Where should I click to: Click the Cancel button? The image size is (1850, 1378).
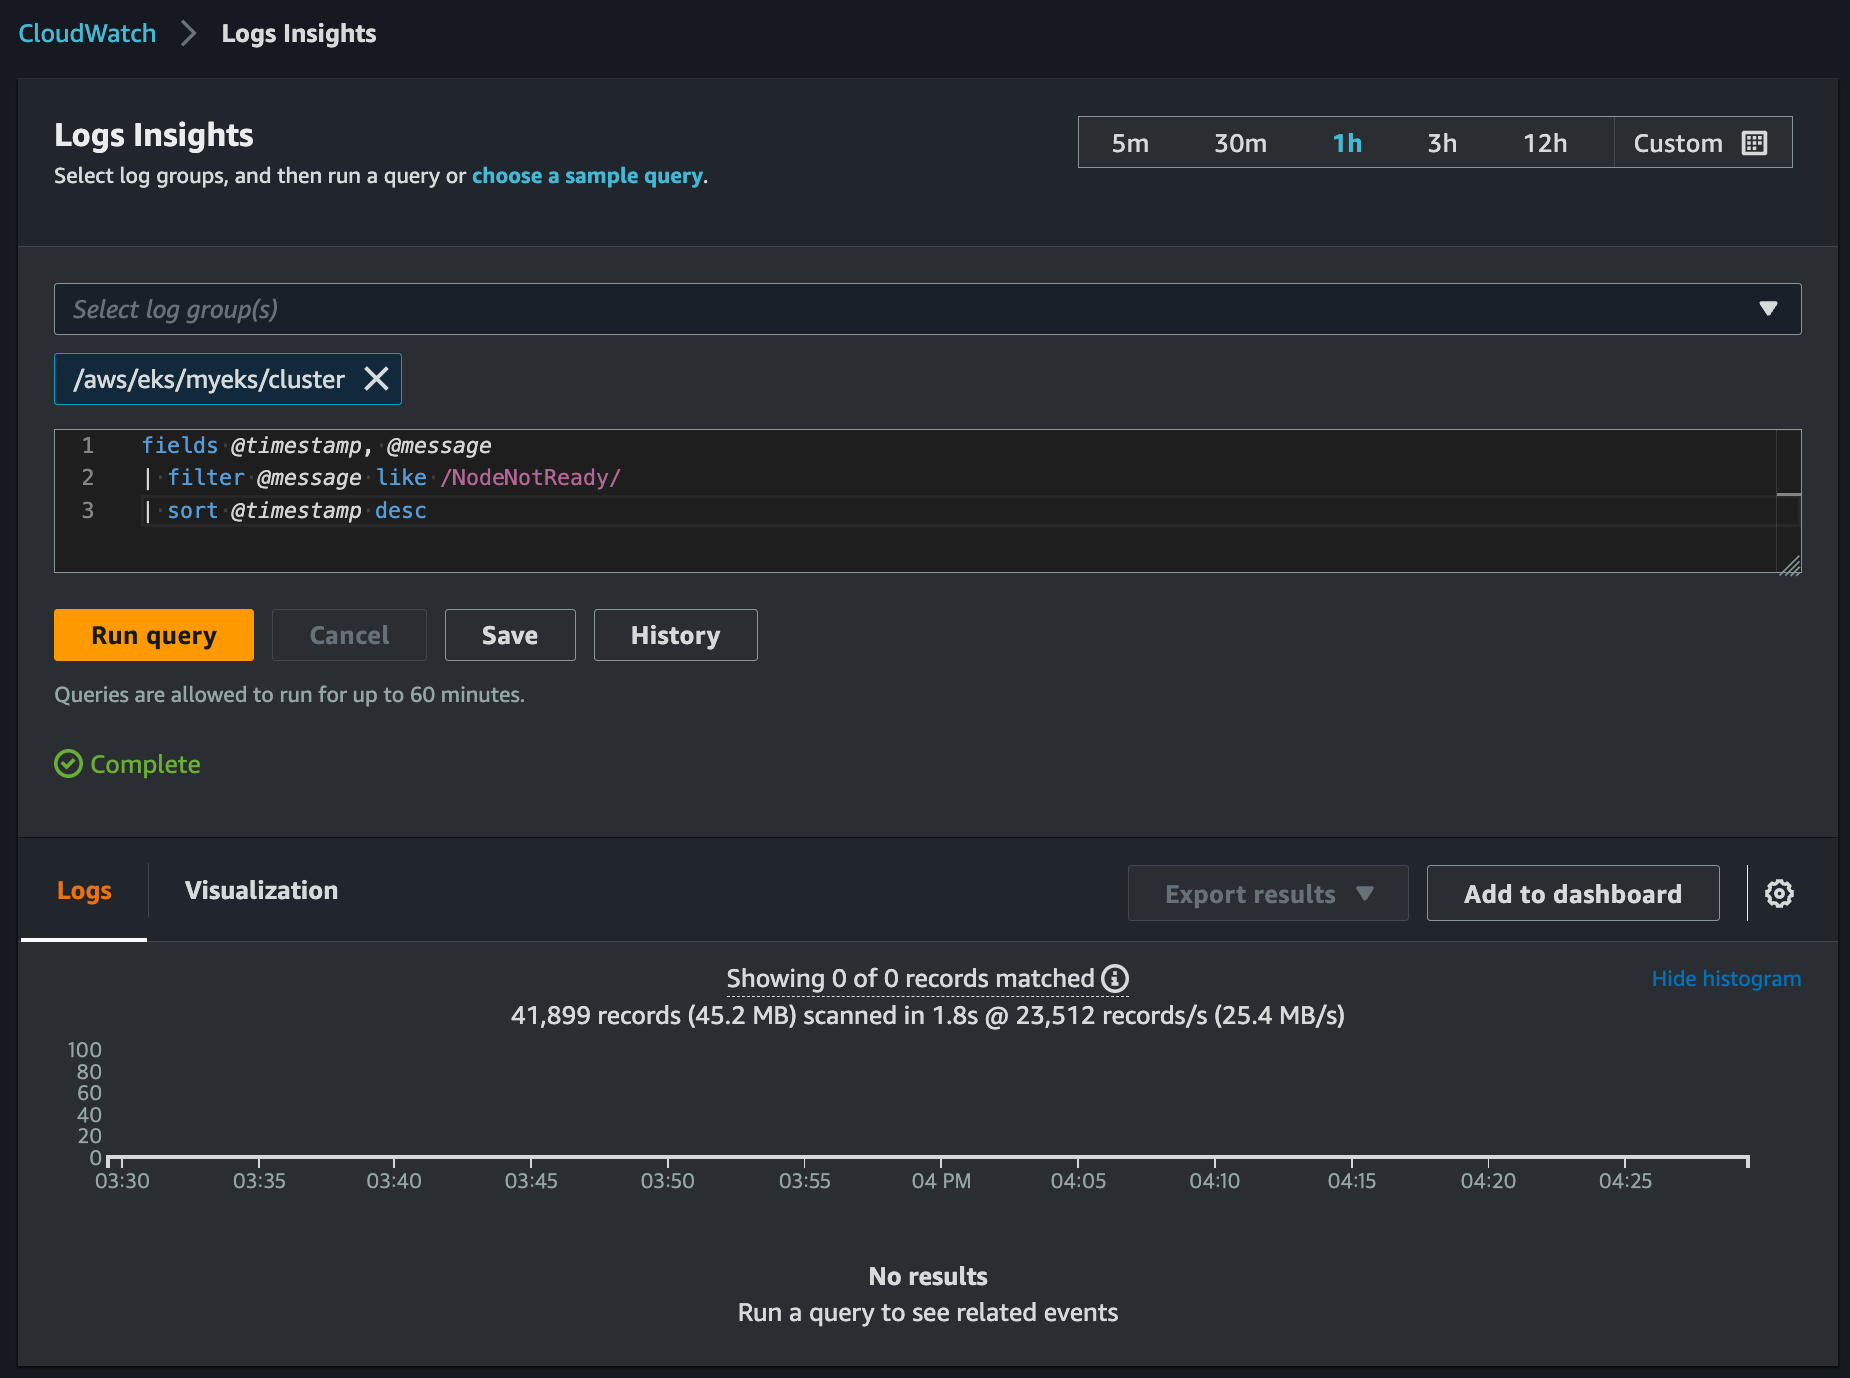tap(349, 635)
